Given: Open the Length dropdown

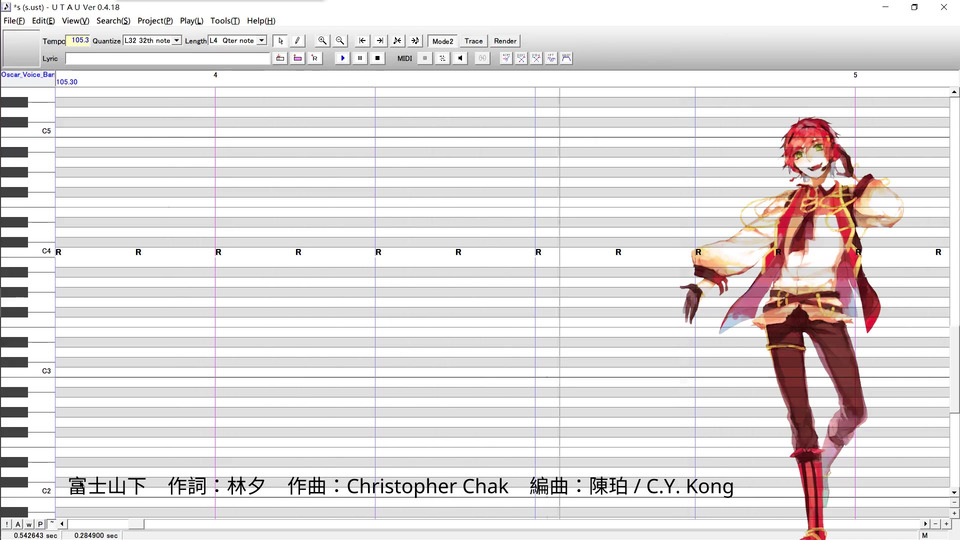Looking at the screenshot, I should [261, 40].
